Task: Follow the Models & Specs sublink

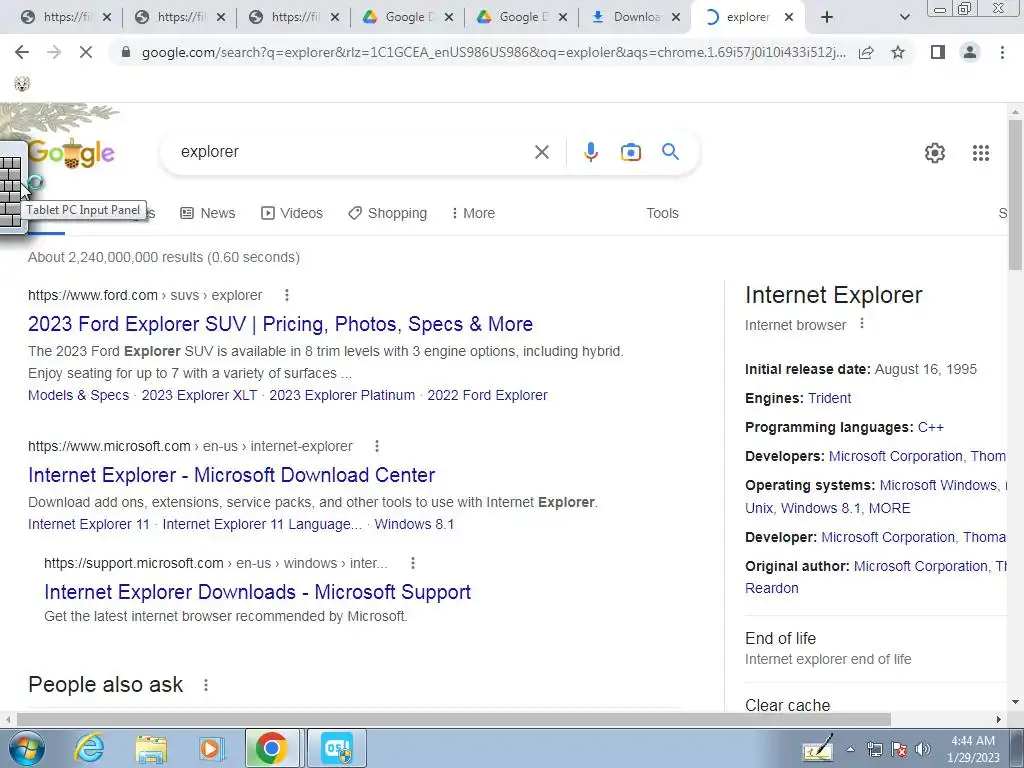Action: pyautogui.click(x=78, y=395)
